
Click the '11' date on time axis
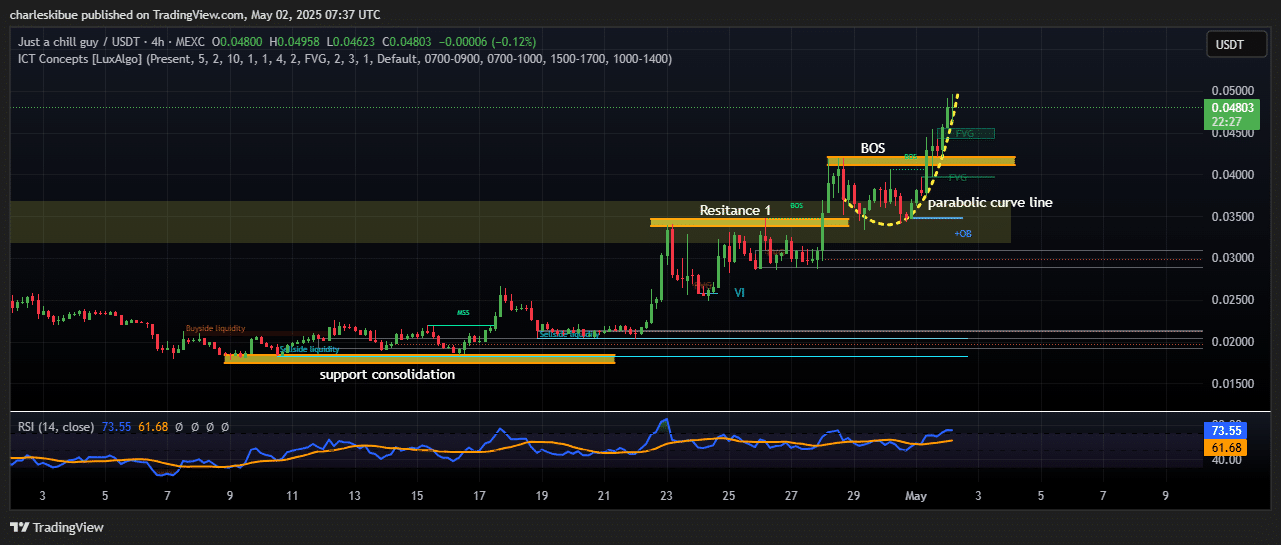point(293,496)
